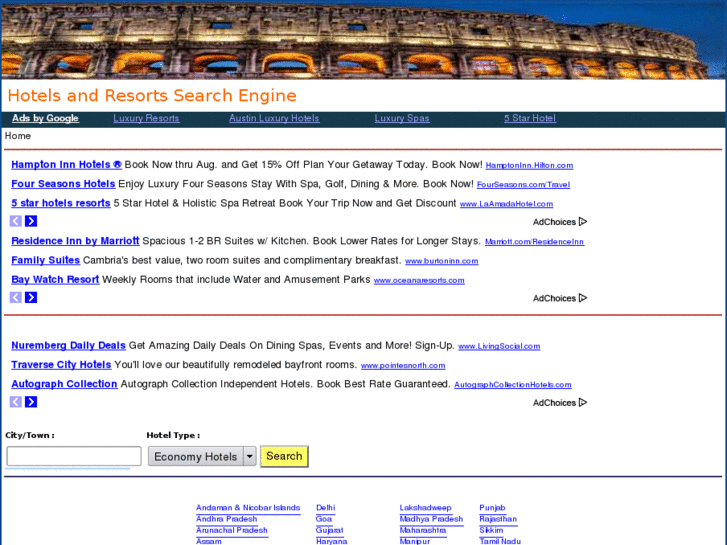Click next arrow below Bay Watch Resort ad
This screenshot has width=727, height=545.
[x=31, y=297]
